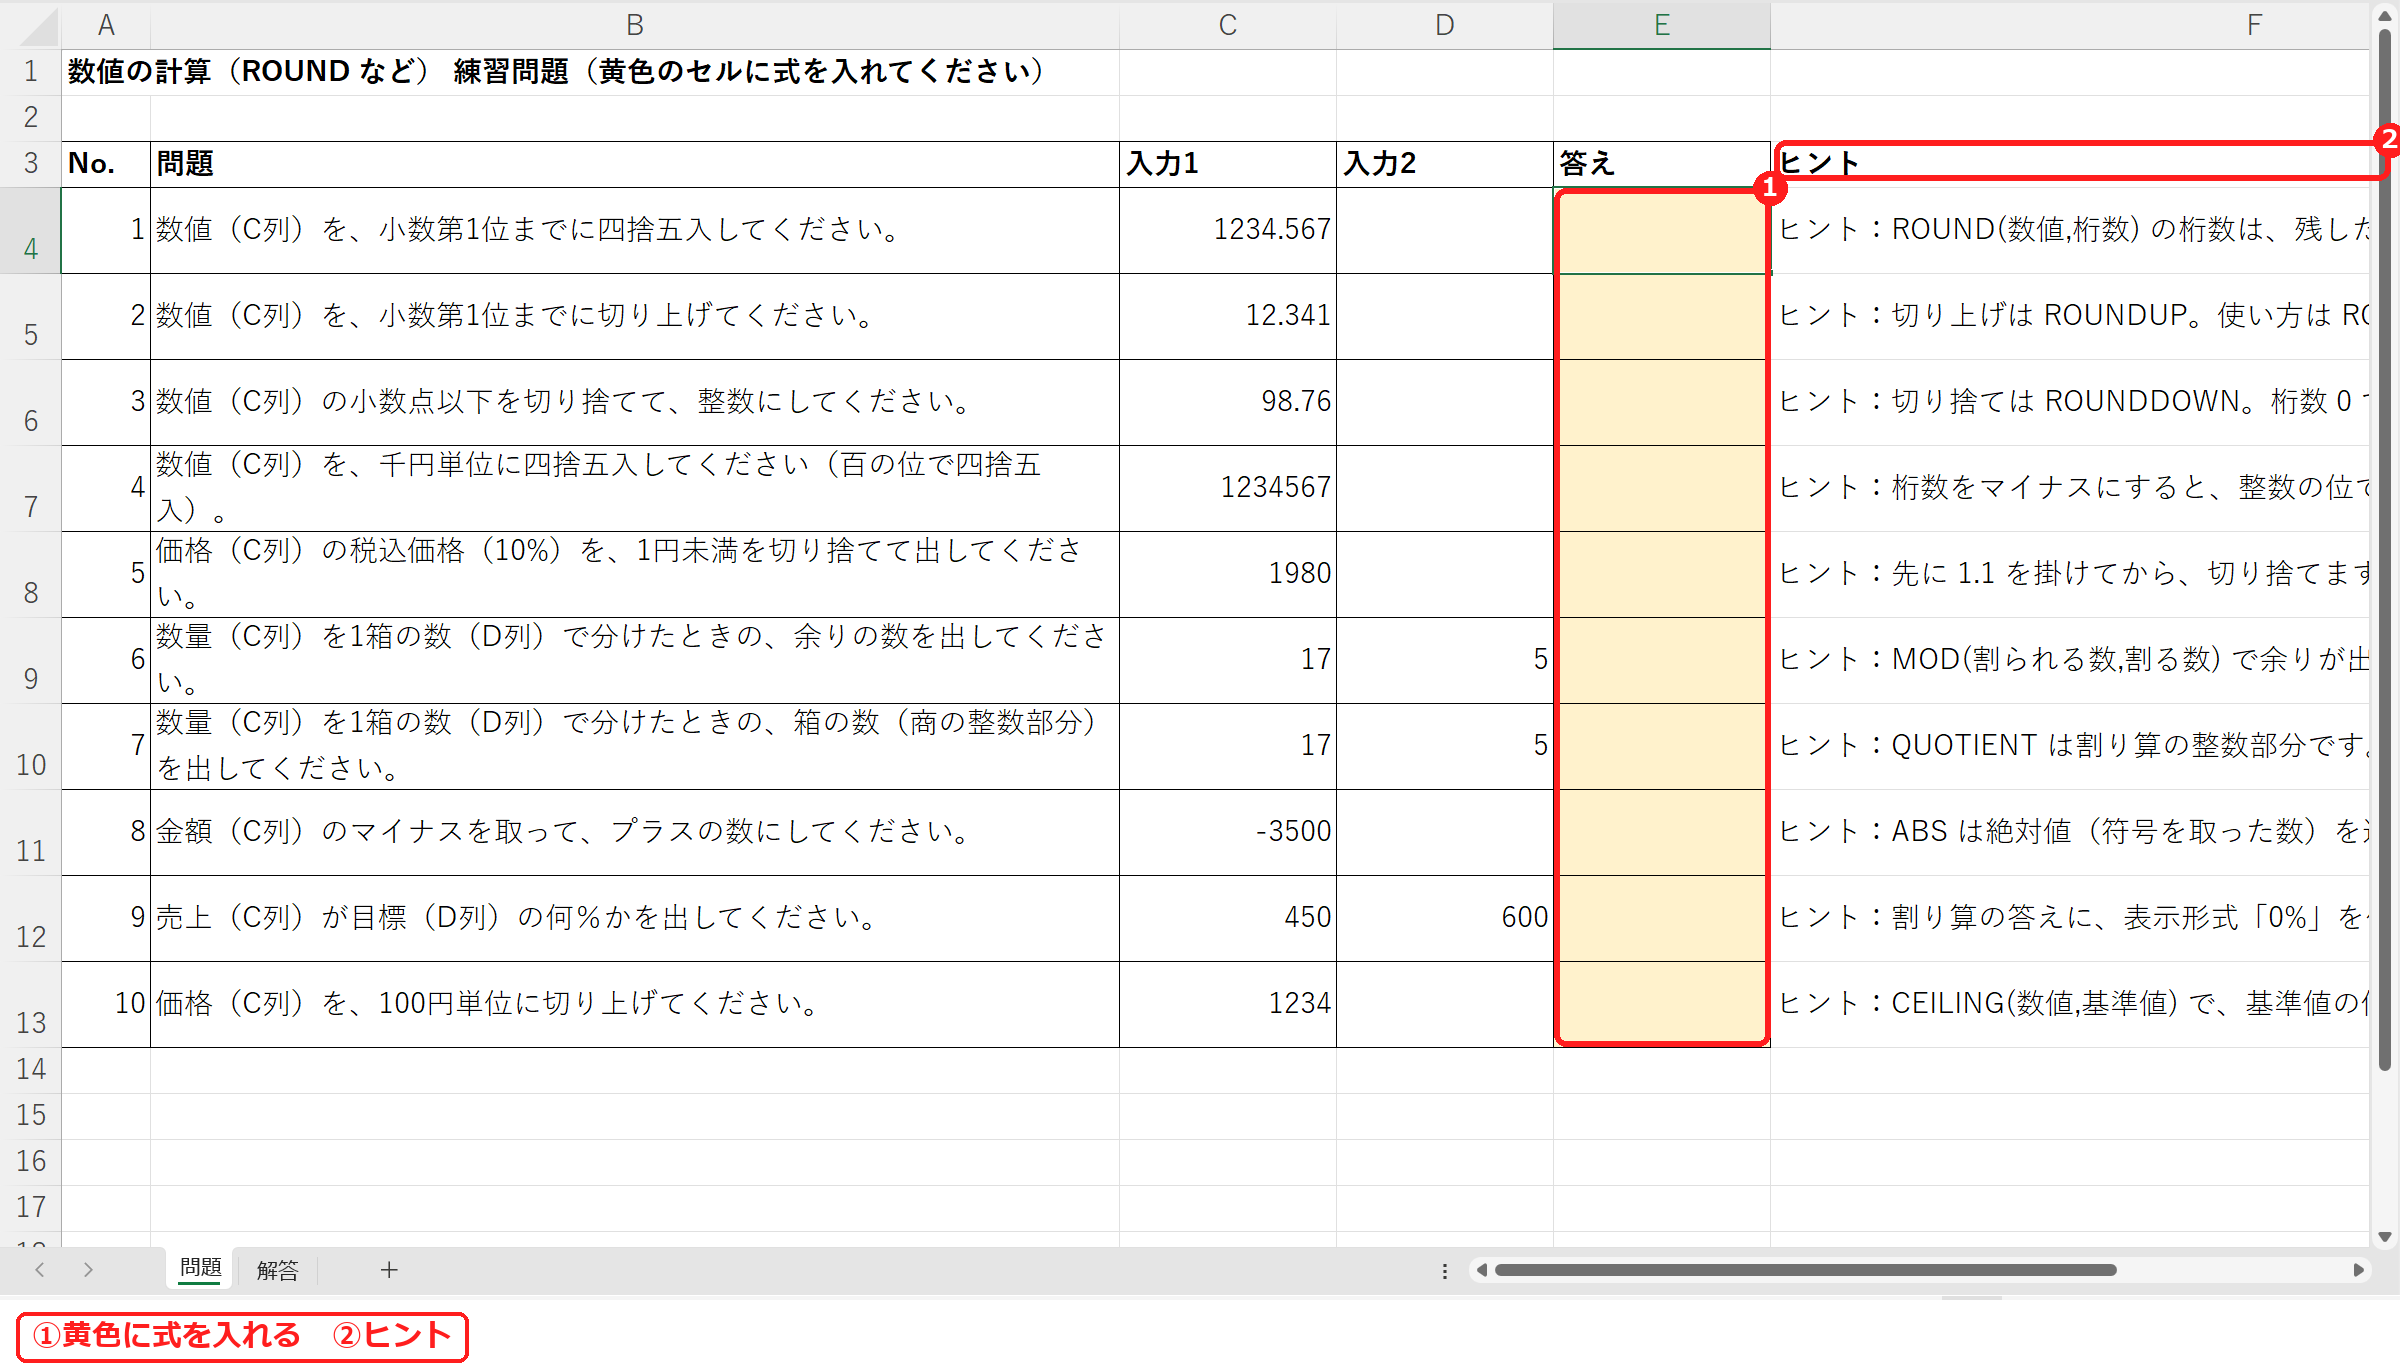Image resolution: width=2400 pixels, height=1370 pixels.
Task: Click cell with value 450
Action: (x=1228, y=919)
